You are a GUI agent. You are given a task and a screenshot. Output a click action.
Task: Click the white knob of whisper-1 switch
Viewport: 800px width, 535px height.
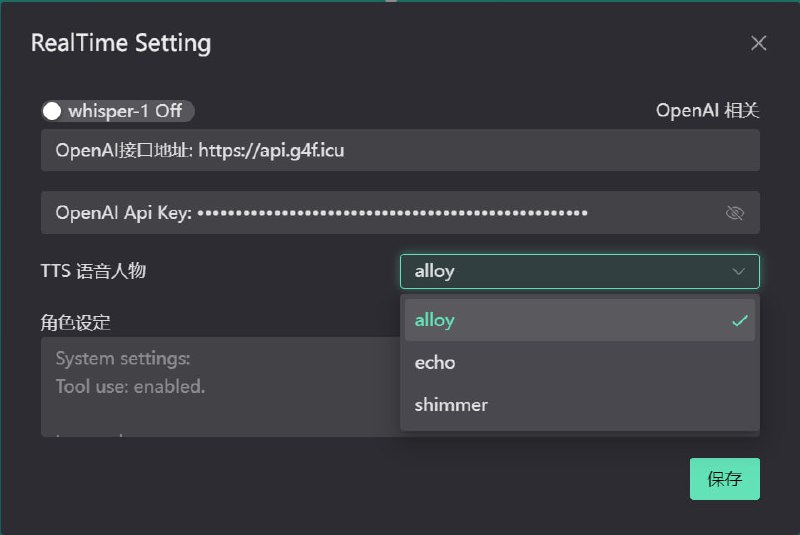(x=52, y=111)
